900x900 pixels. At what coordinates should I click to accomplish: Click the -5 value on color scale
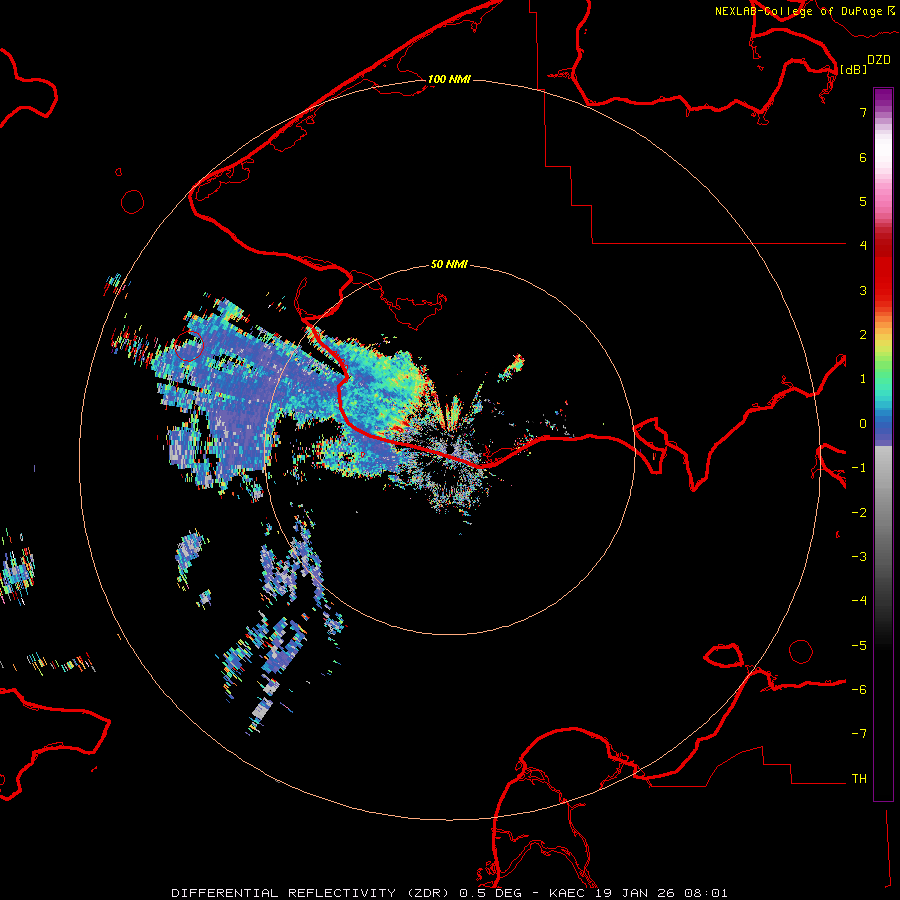(859, 646)
